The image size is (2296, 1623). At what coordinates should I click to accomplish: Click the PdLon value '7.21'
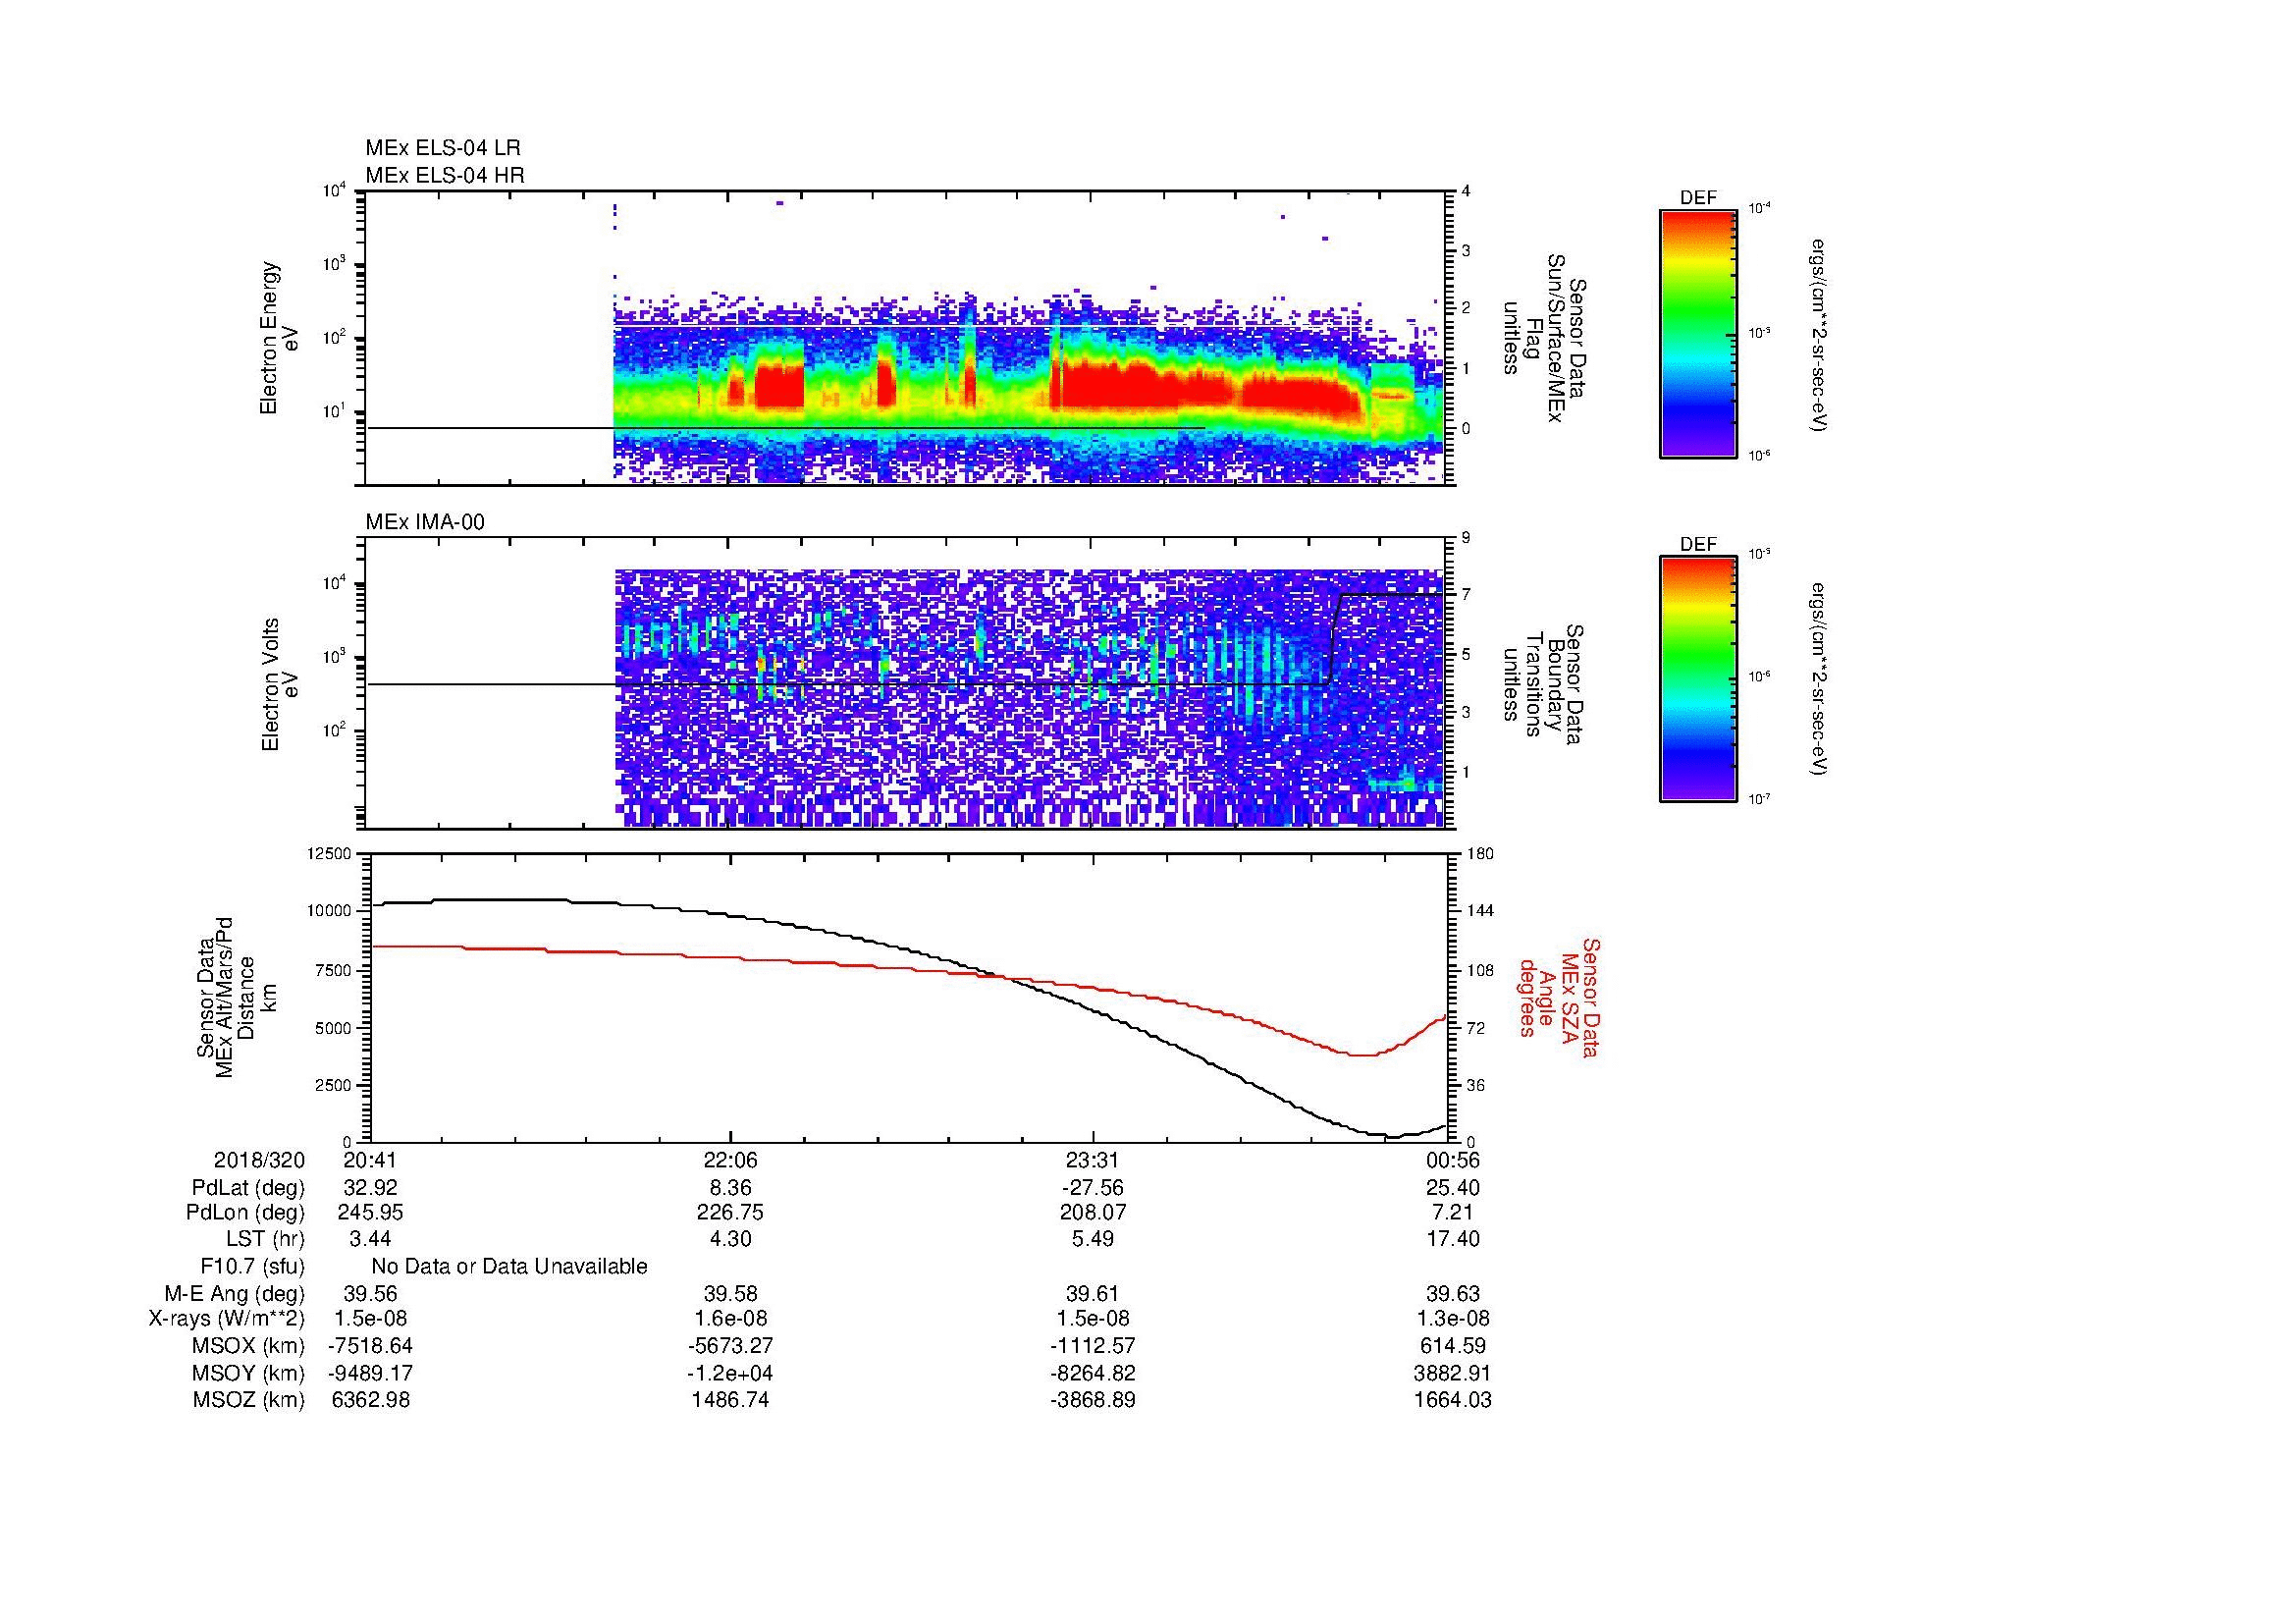pyautogui.click(x=1453, y=1214)
